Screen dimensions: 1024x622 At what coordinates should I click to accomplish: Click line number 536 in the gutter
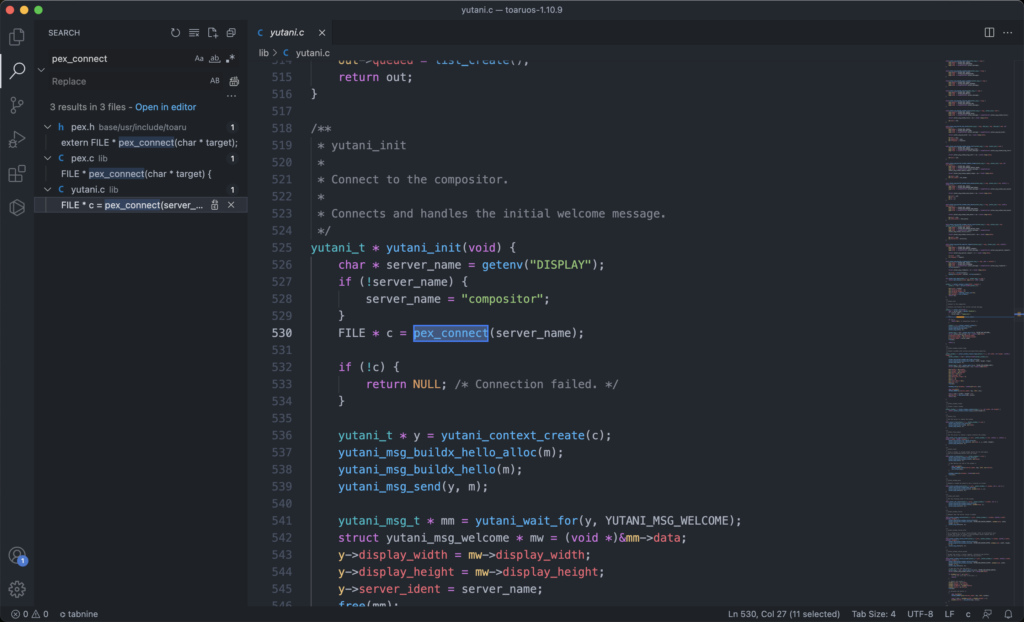tap(281, 435)
